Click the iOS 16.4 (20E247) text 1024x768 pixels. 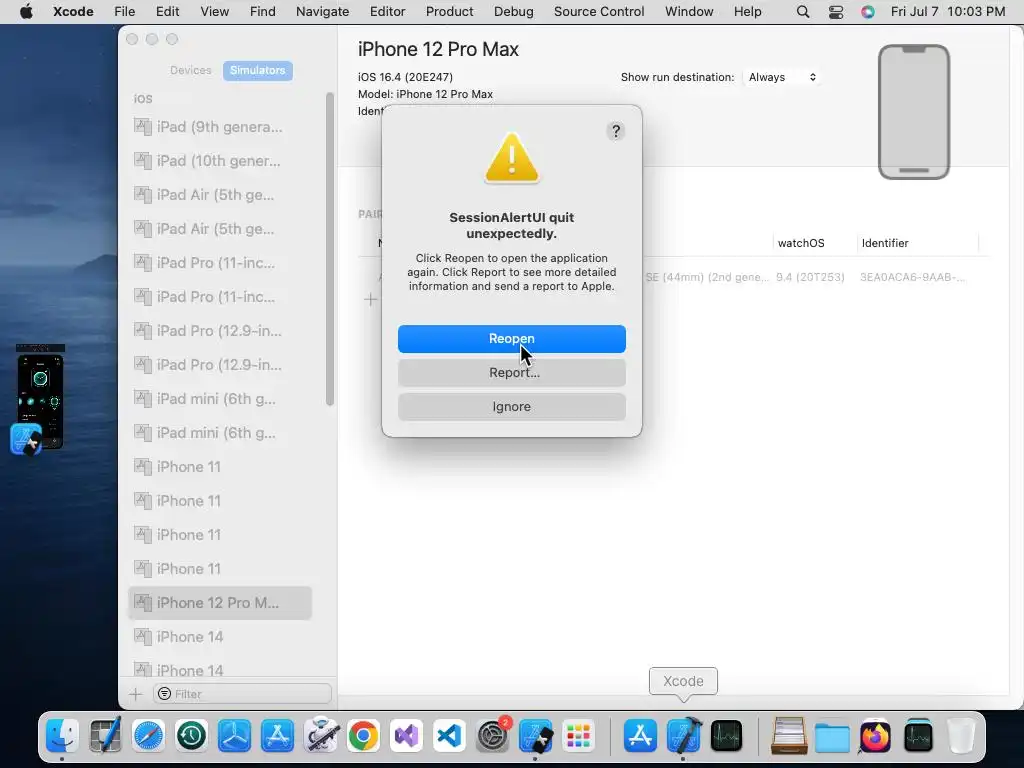pos(405,77)
